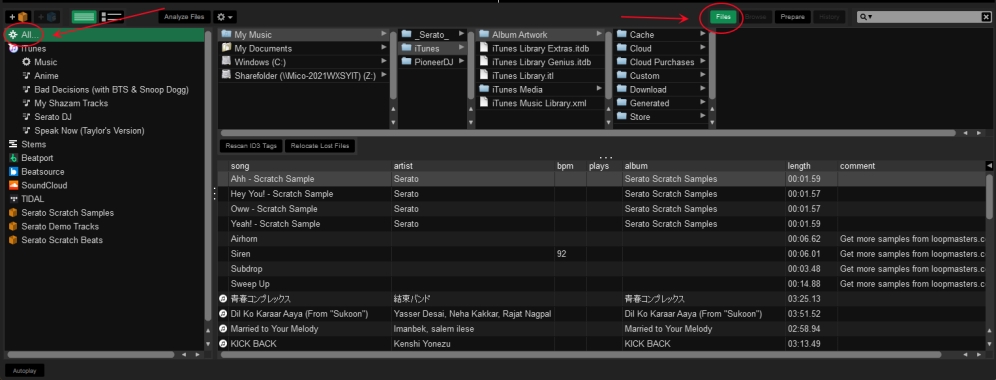Click the Windows (C:) drive icon
The width and height of the screenshot is (996, 380).
(x=226, y=62)
